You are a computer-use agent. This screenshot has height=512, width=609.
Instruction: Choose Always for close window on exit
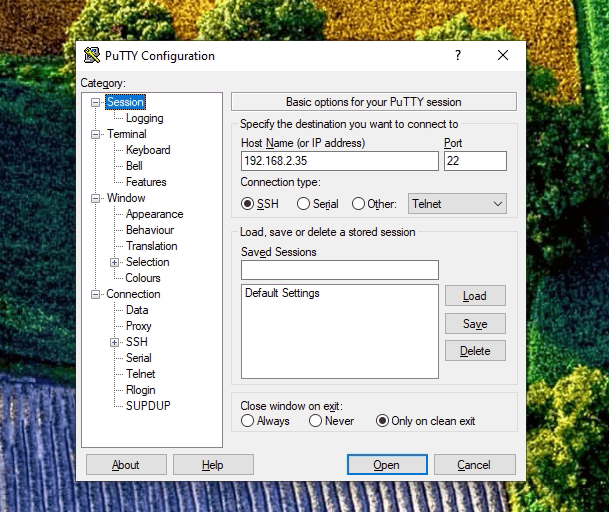pos(247,421)
